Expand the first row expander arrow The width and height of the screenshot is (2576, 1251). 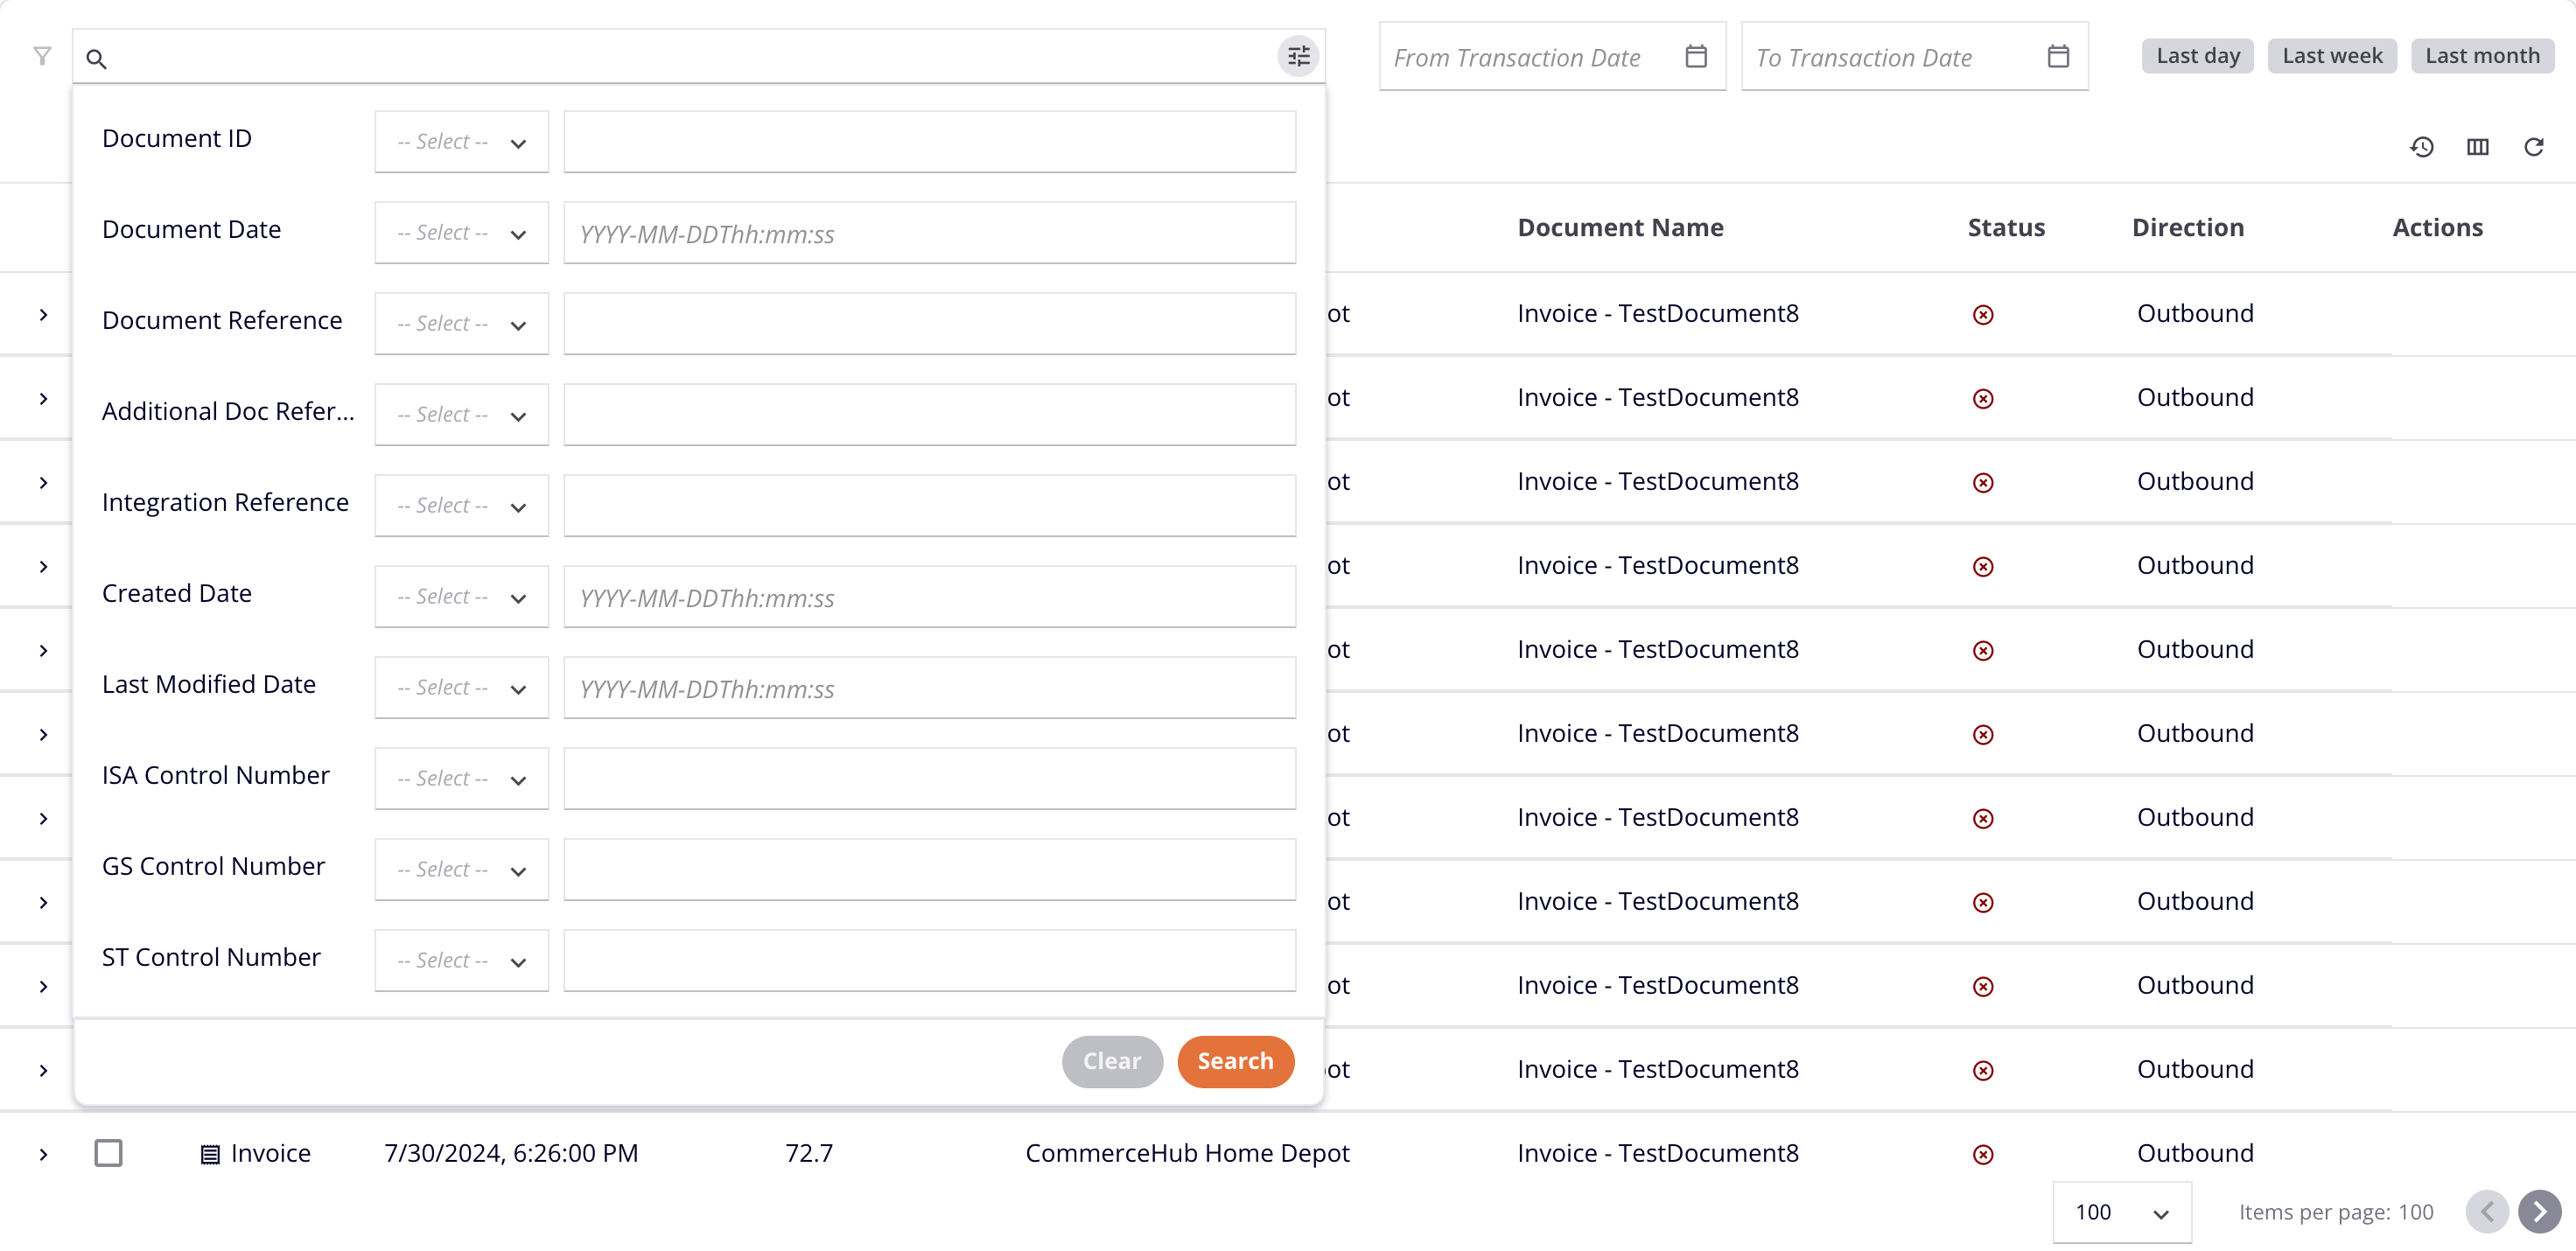45,313
